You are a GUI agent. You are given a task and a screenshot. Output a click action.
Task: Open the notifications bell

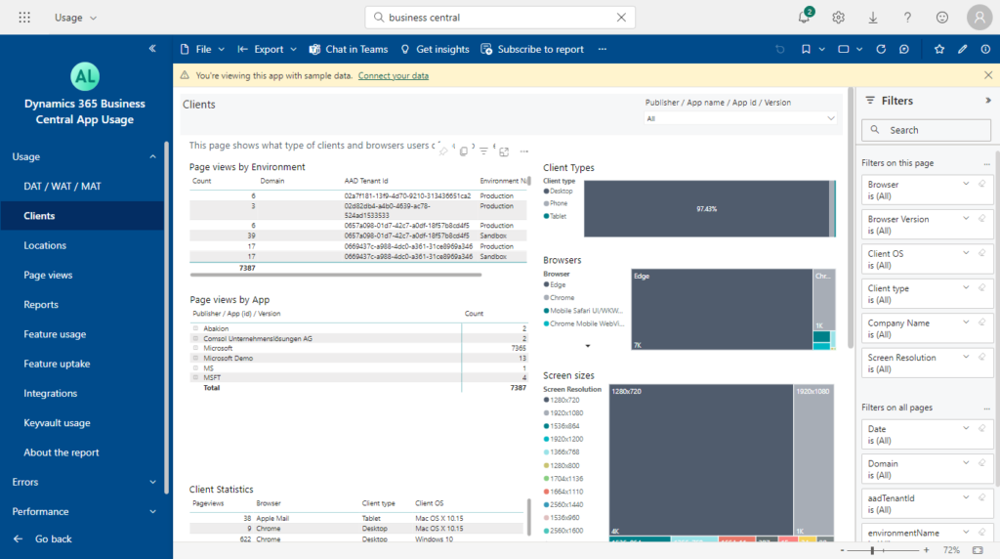(x=804, y=17)
